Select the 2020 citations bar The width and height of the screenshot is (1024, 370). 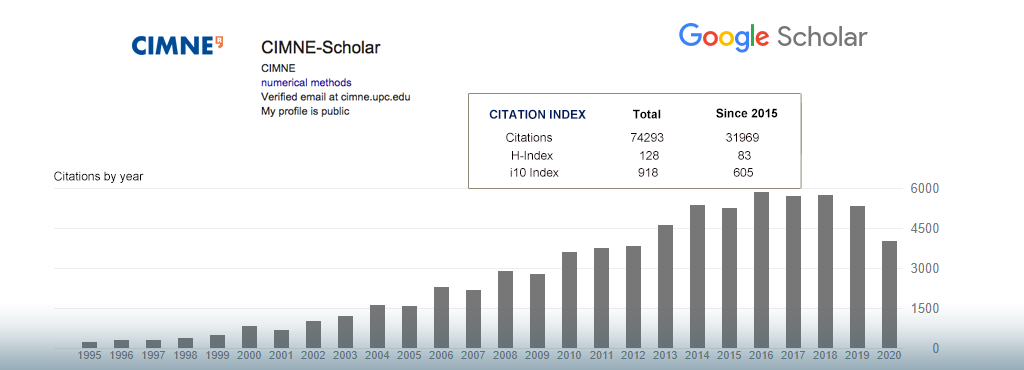[x=889, y=294]
